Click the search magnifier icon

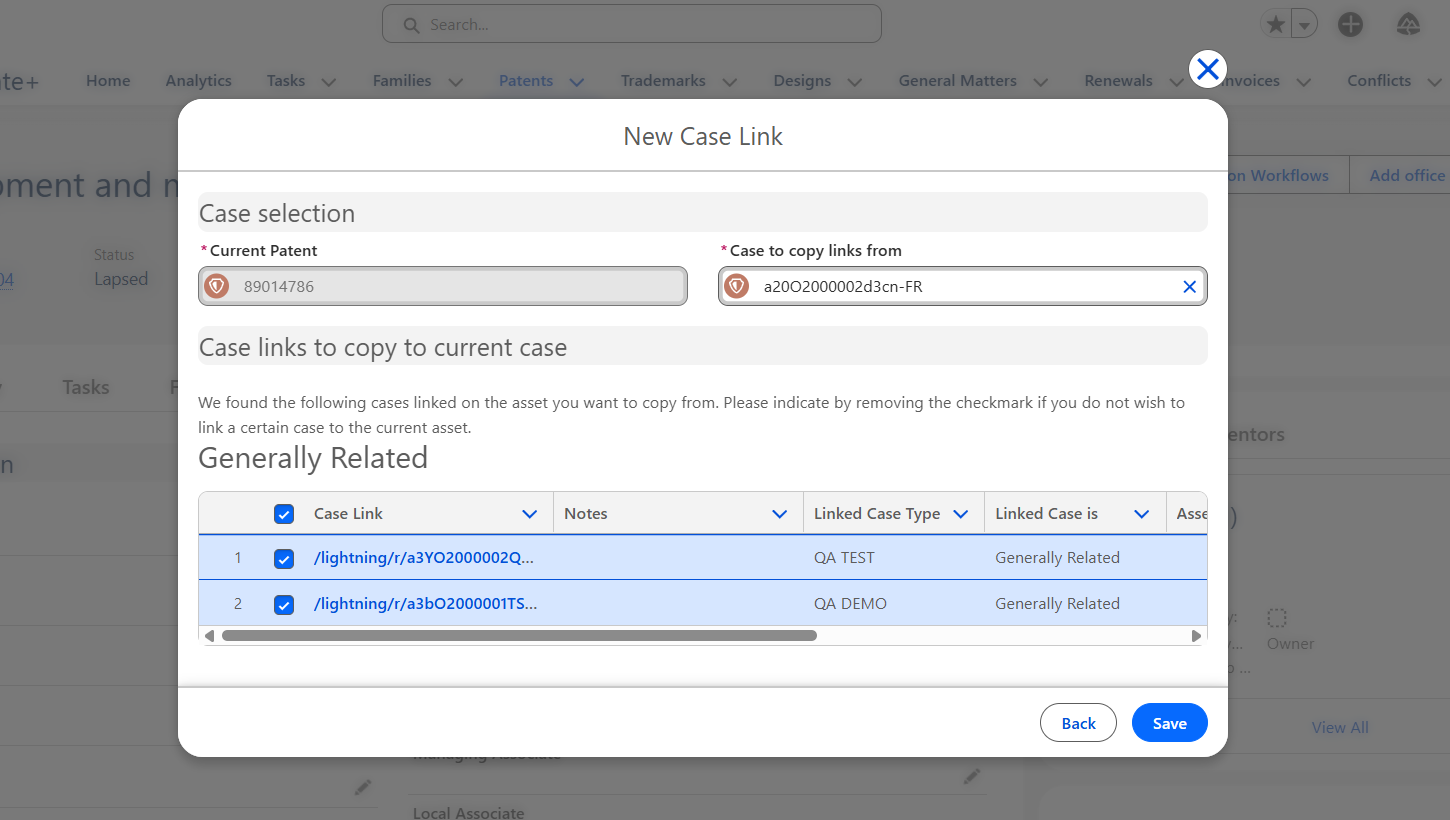(410, 25)
